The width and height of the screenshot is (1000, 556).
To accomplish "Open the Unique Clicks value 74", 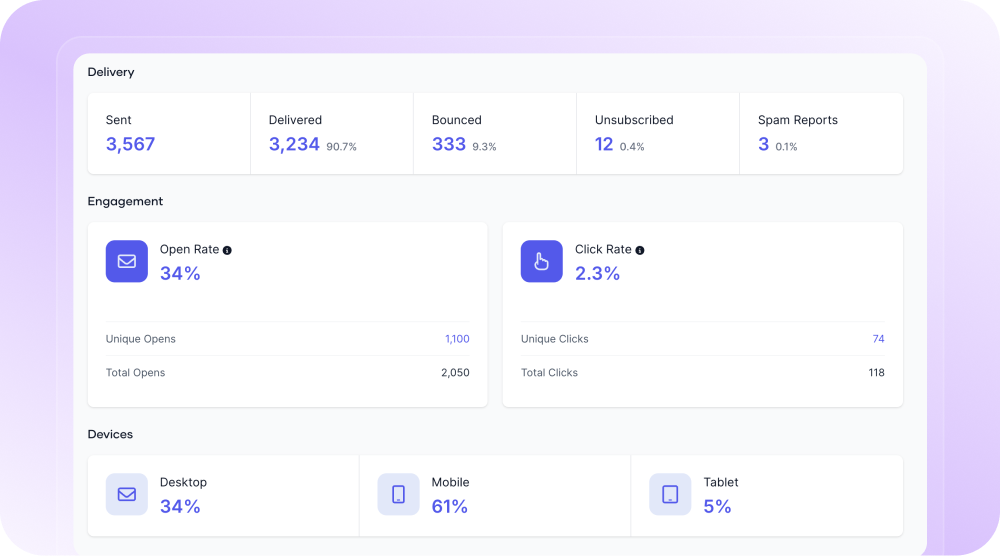I will (x=878, y=339).
